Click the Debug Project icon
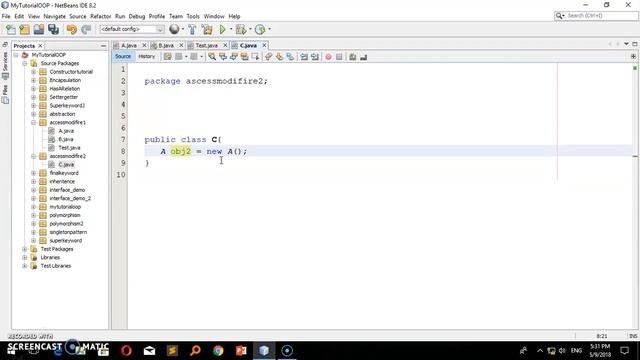Viewport: 640px width, 360px height. pyautogui.click(x=241, y=29)
